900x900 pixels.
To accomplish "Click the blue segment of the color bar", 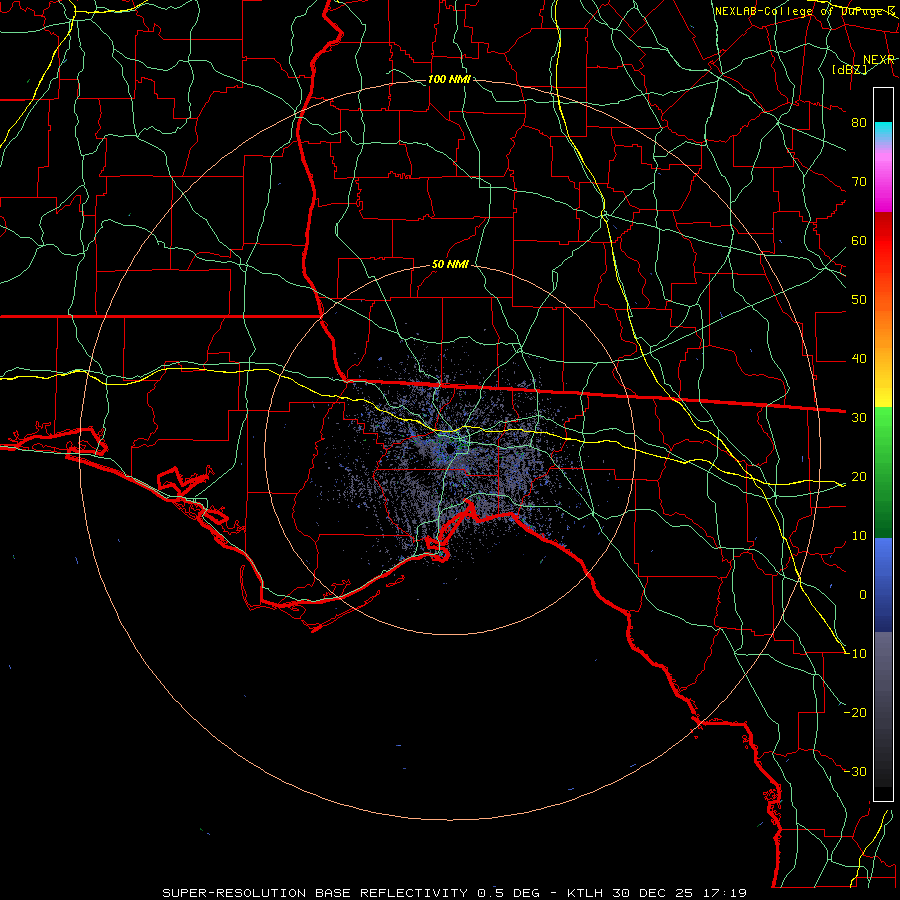I will 883,584.
